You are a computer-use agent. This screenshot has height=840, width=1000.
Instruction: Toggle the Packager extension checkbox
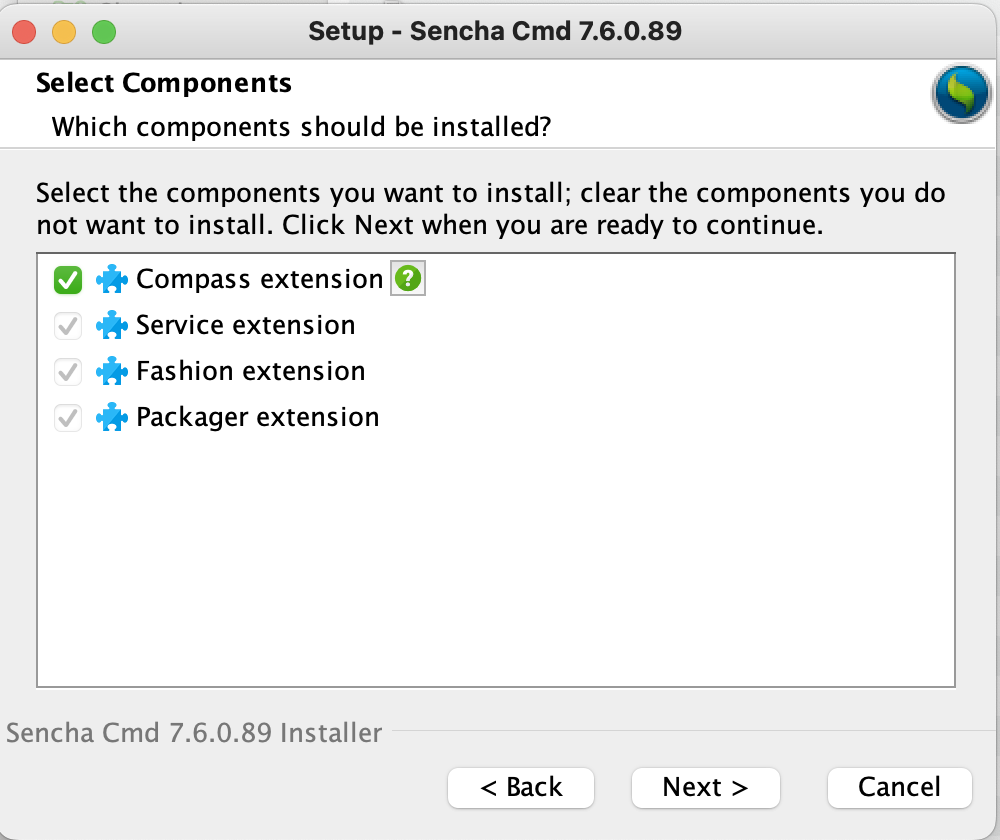click(x=68, y=419)
